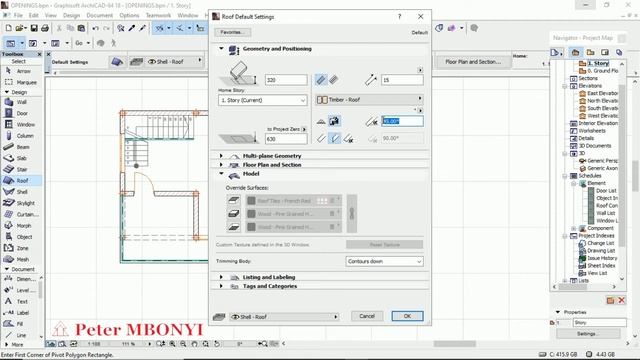Select the Object tool
640x360 pixels.
pos(22,237)
